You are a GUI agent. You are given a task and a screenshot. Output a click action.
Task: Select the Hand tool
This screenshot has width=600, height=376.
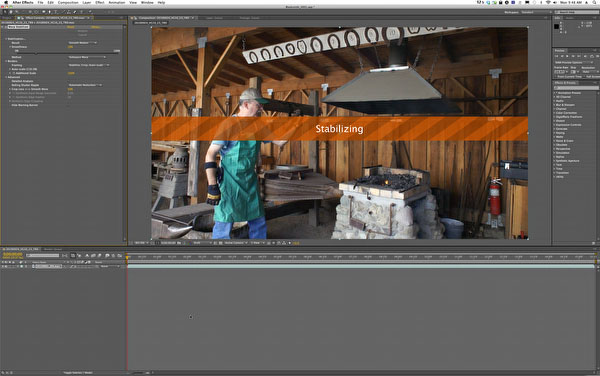[11, 12]
